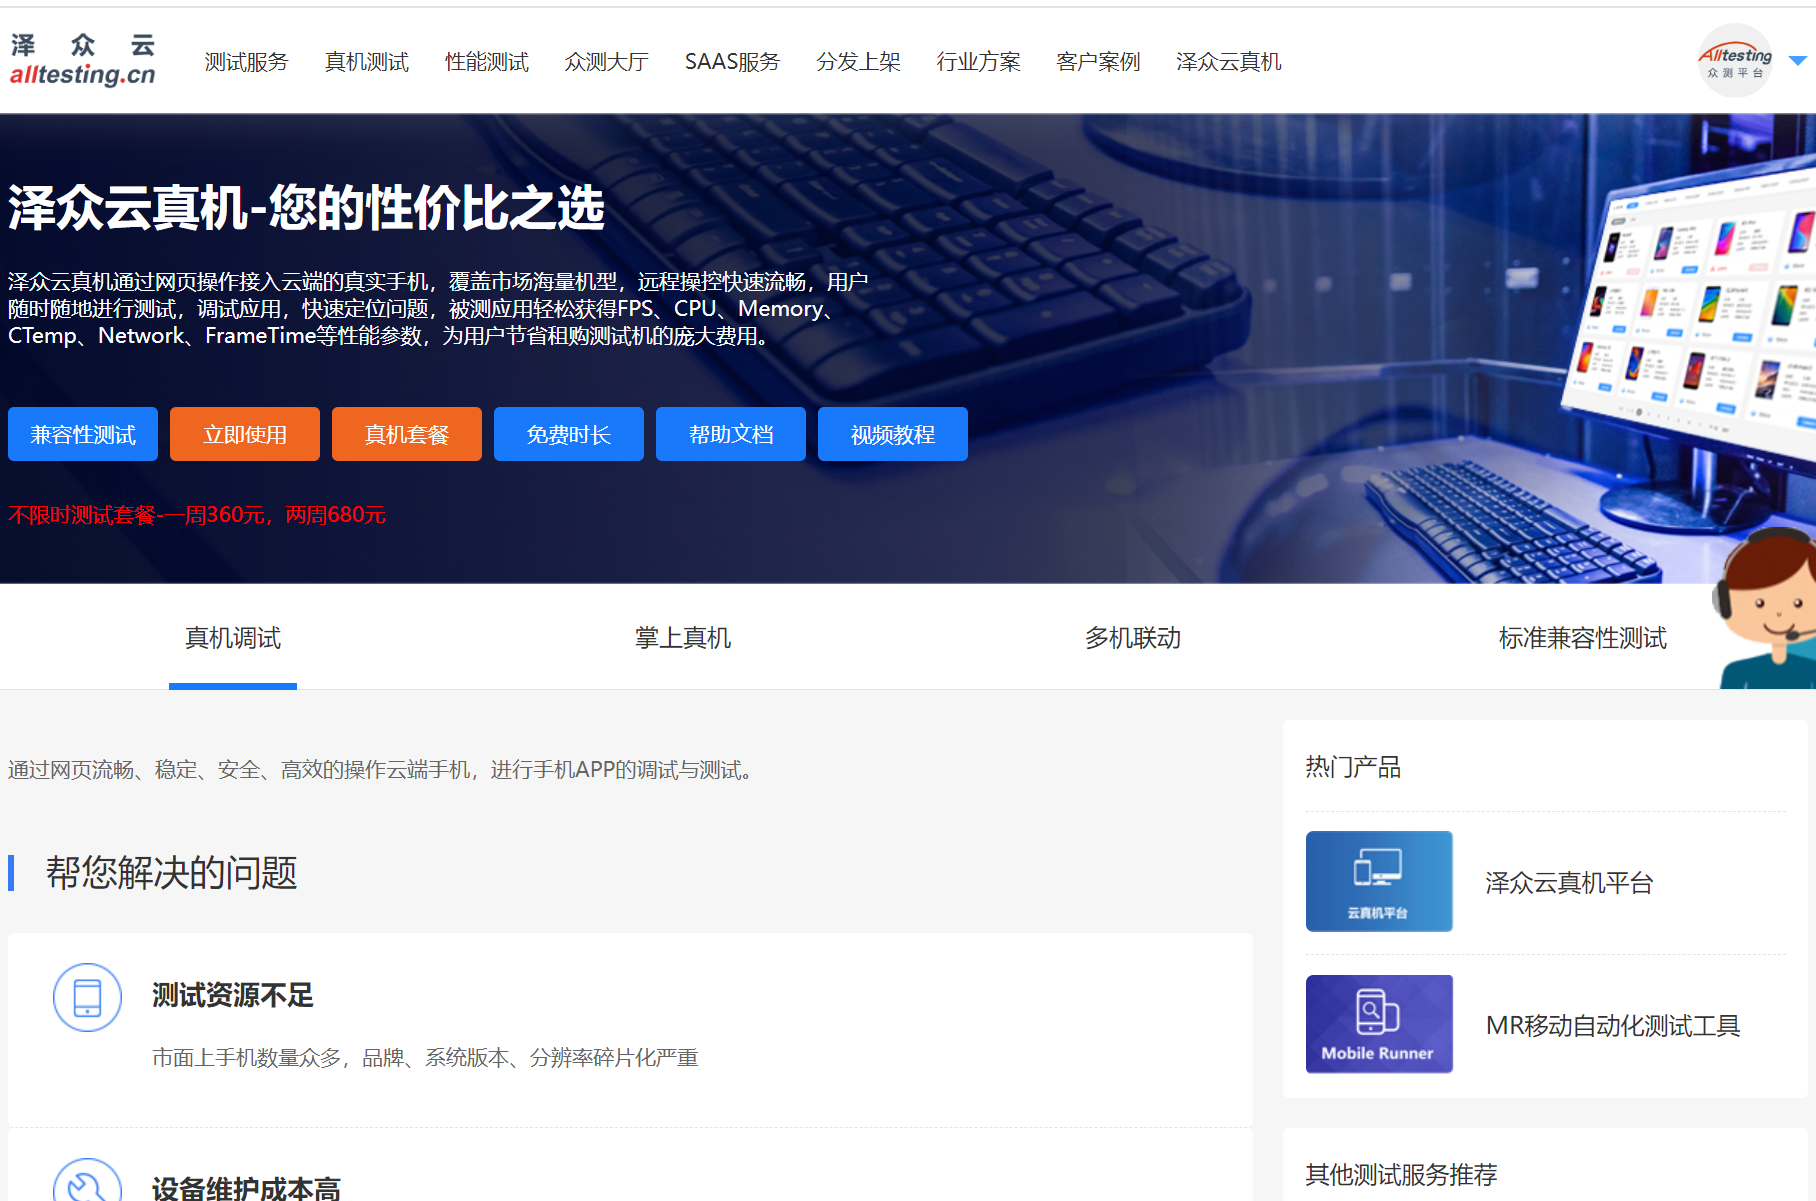Click the 真机套餐 button
This screenshot has height=1201, width=1816.
click(407, 434)
